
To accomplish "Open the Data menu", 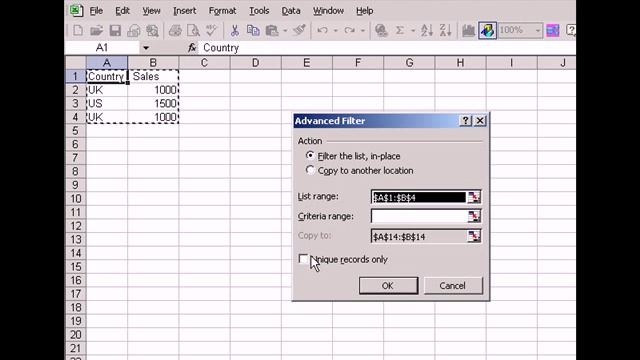I will 291,11.
